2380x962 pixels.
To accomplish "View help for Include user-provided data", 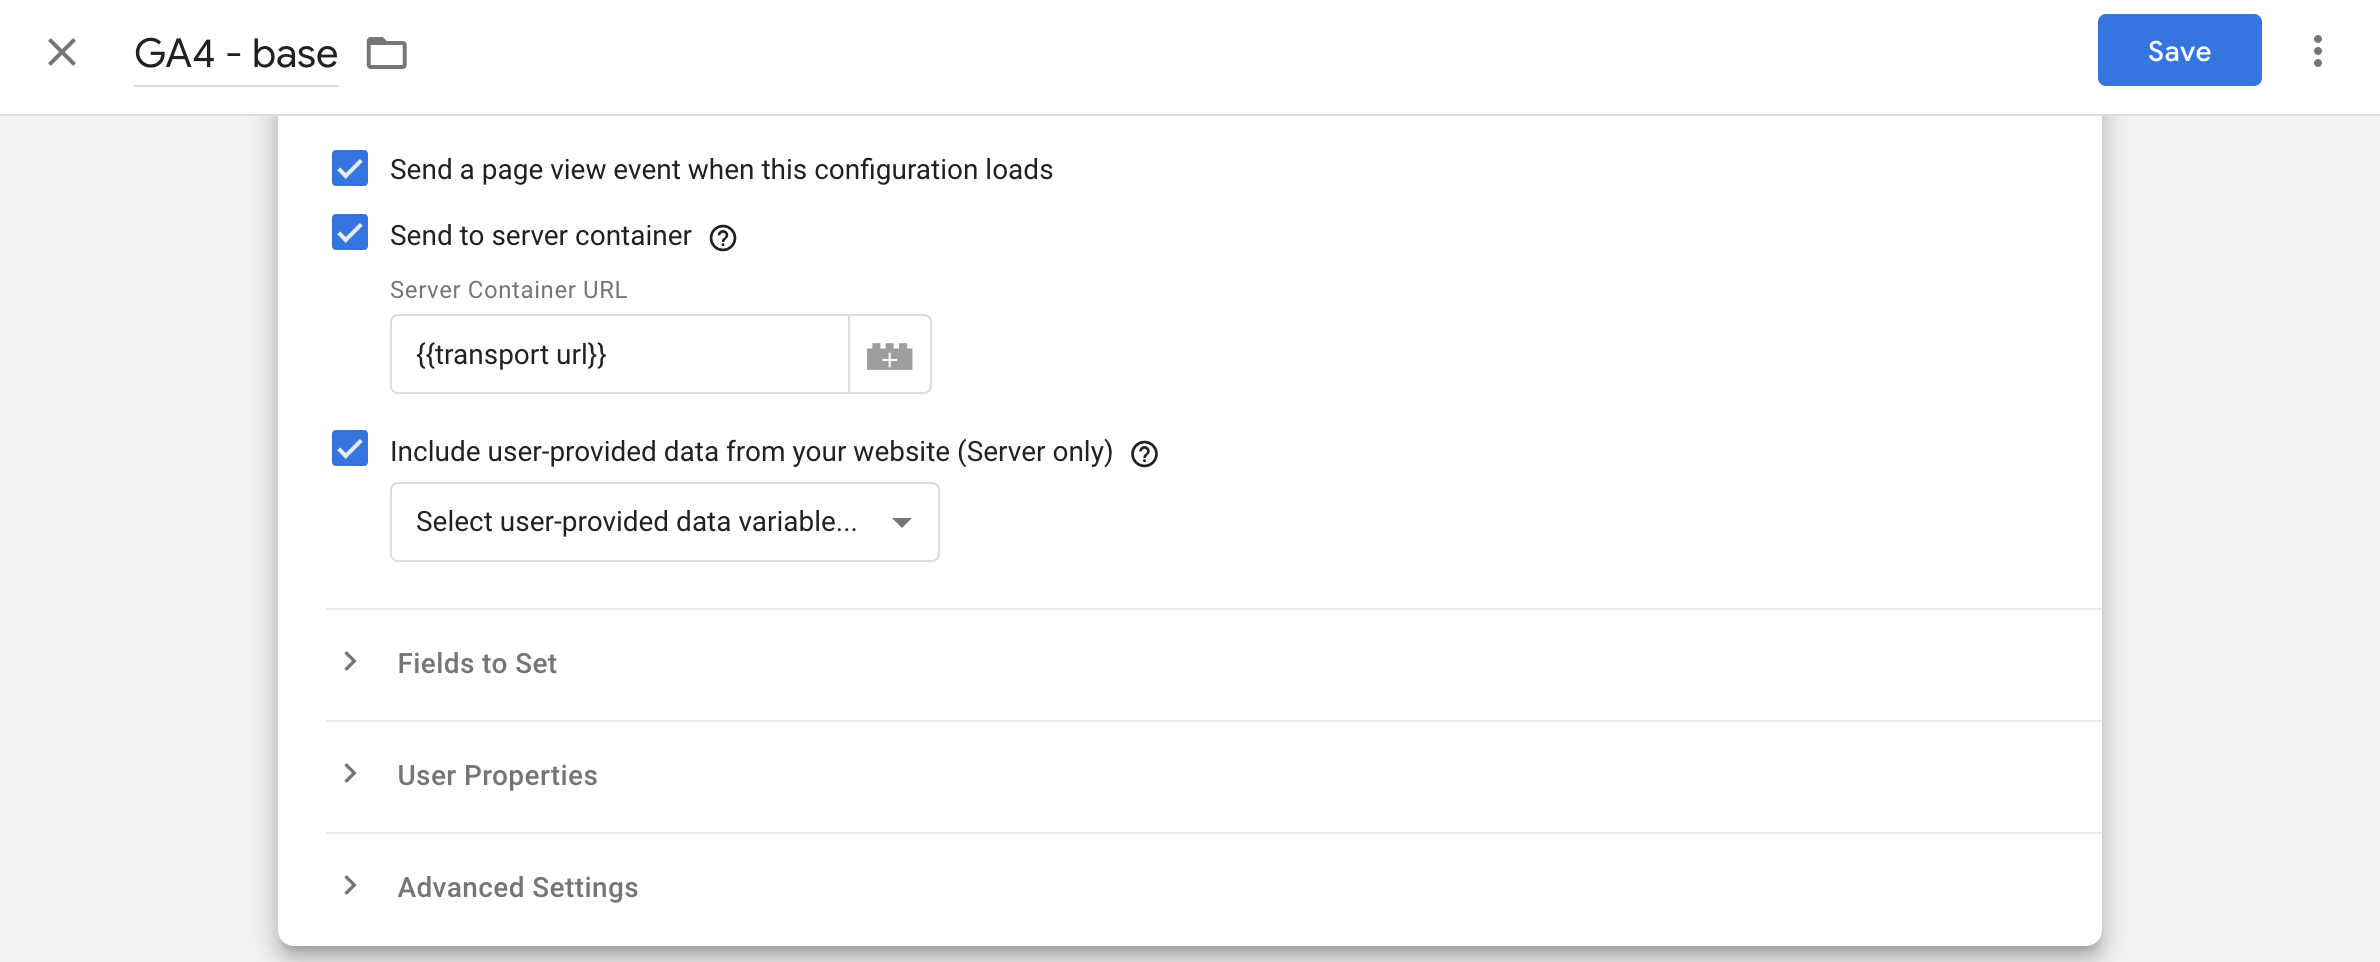I will pos(1147,453).
